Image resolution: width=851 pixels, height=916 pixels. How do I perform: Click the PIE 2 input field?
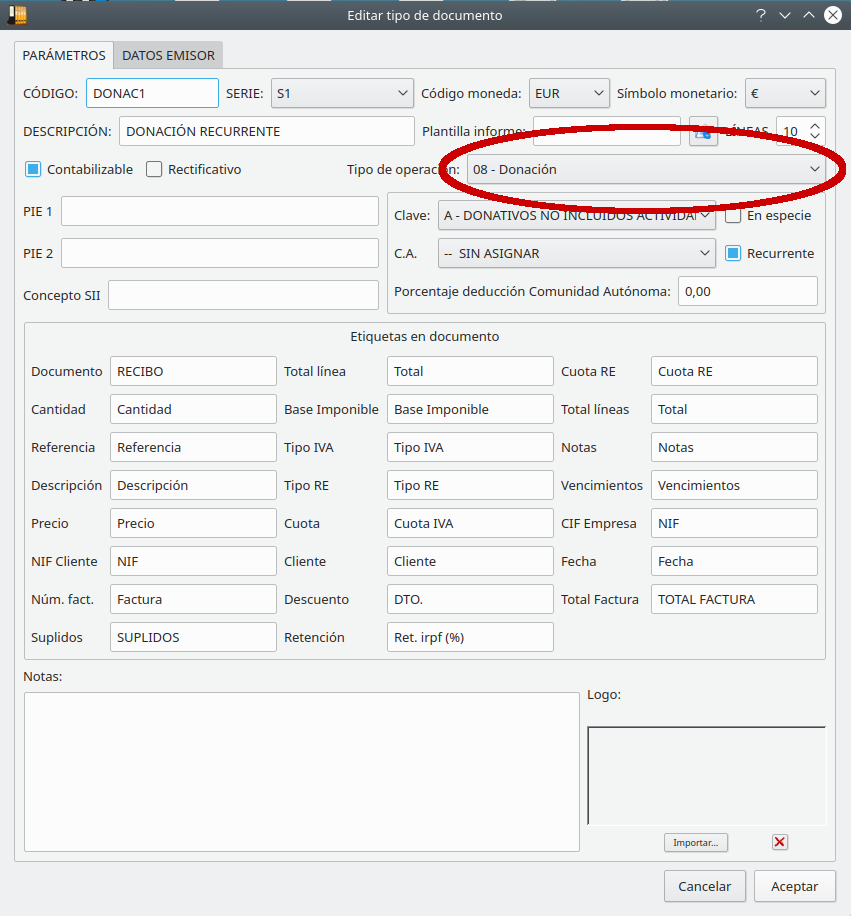tap(220, 254)
